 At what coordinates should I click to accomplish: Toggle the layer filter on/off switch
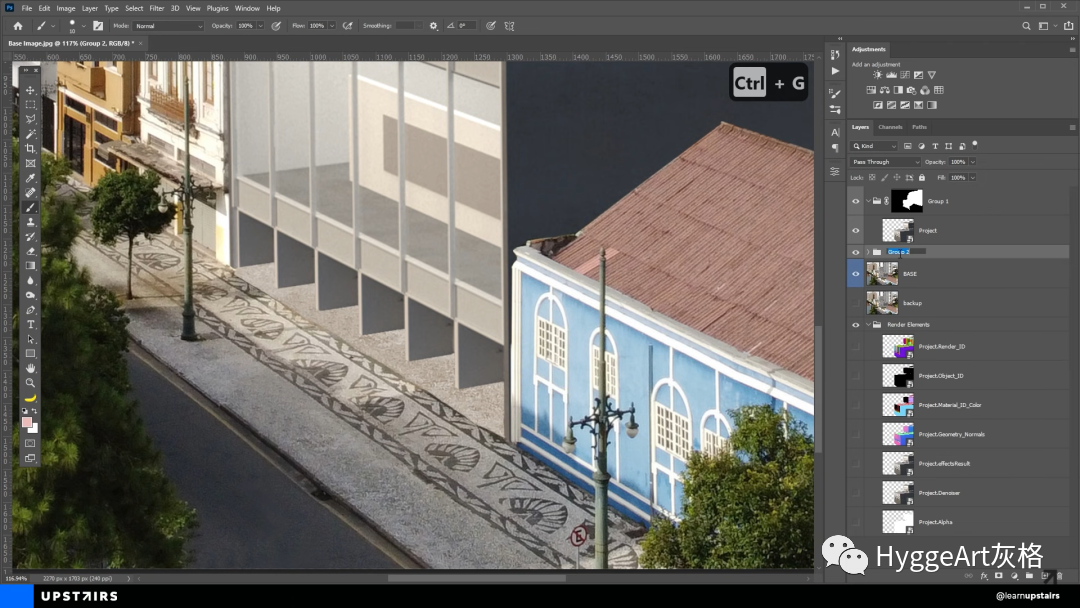pyautogui.click(x=975, y=145)
